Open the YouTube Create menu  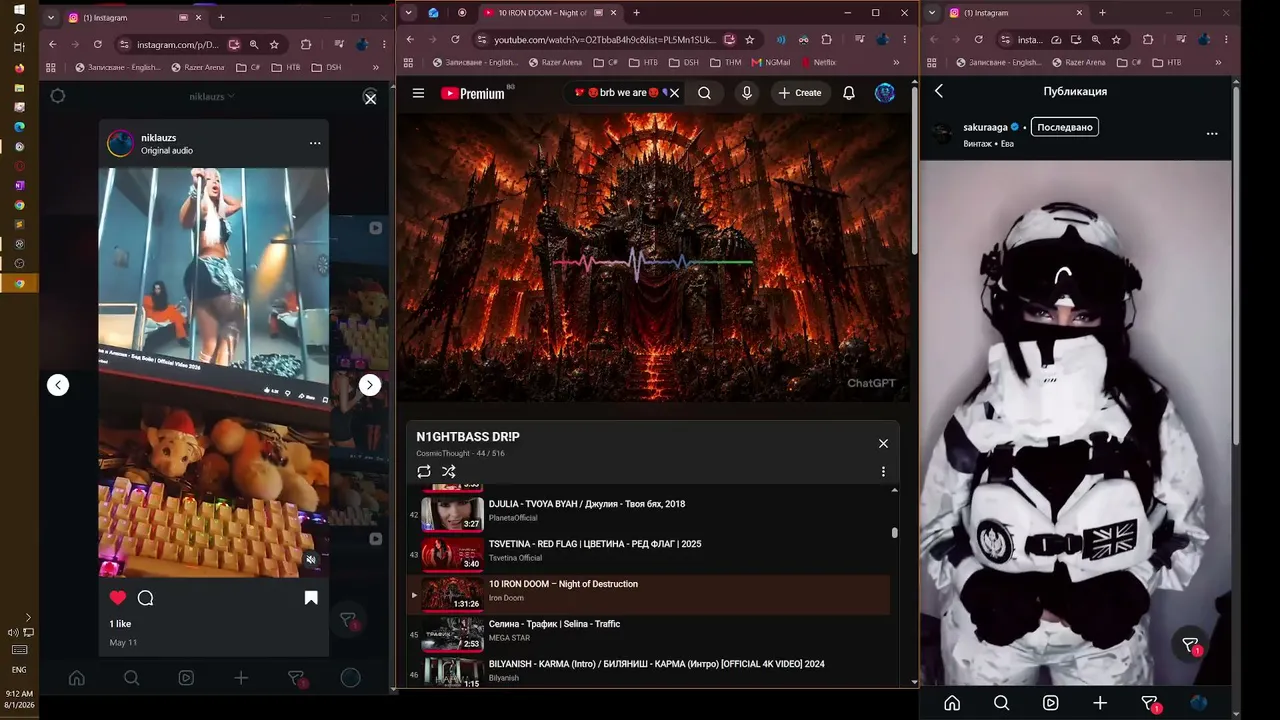tap(800, 93)
